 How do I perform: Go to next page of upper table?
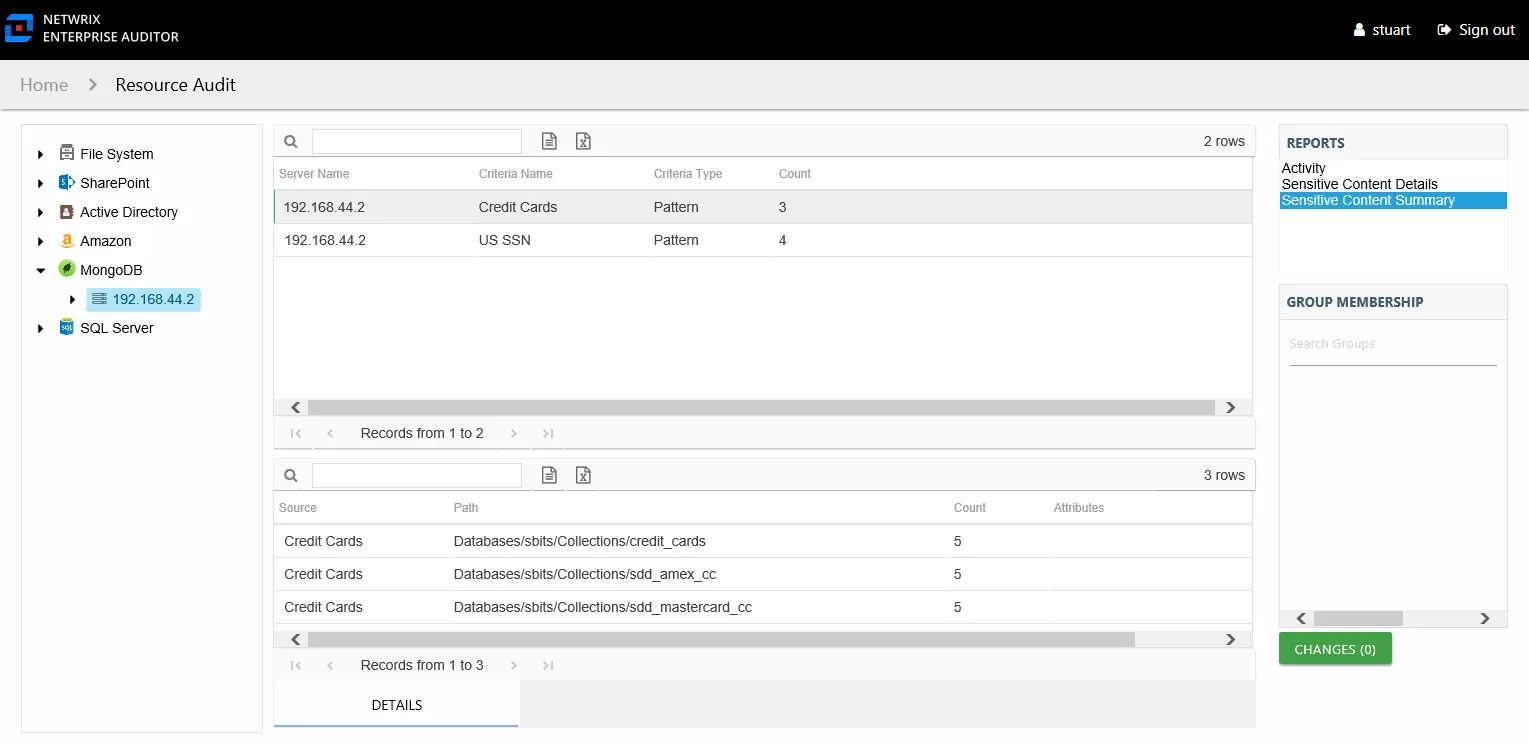[x=514, y=433]
